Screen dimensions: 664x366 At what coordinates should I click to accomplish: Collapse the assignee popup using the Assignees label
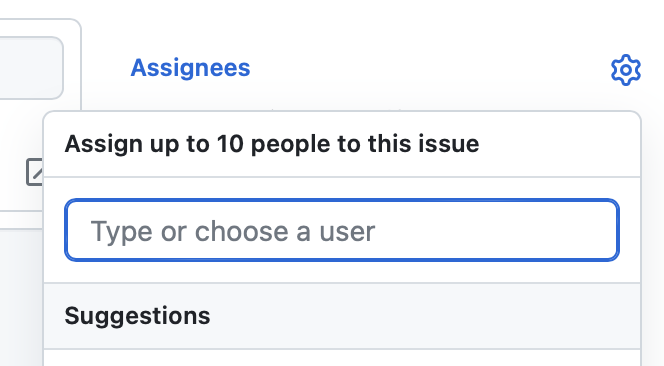(x=190, y=68)
